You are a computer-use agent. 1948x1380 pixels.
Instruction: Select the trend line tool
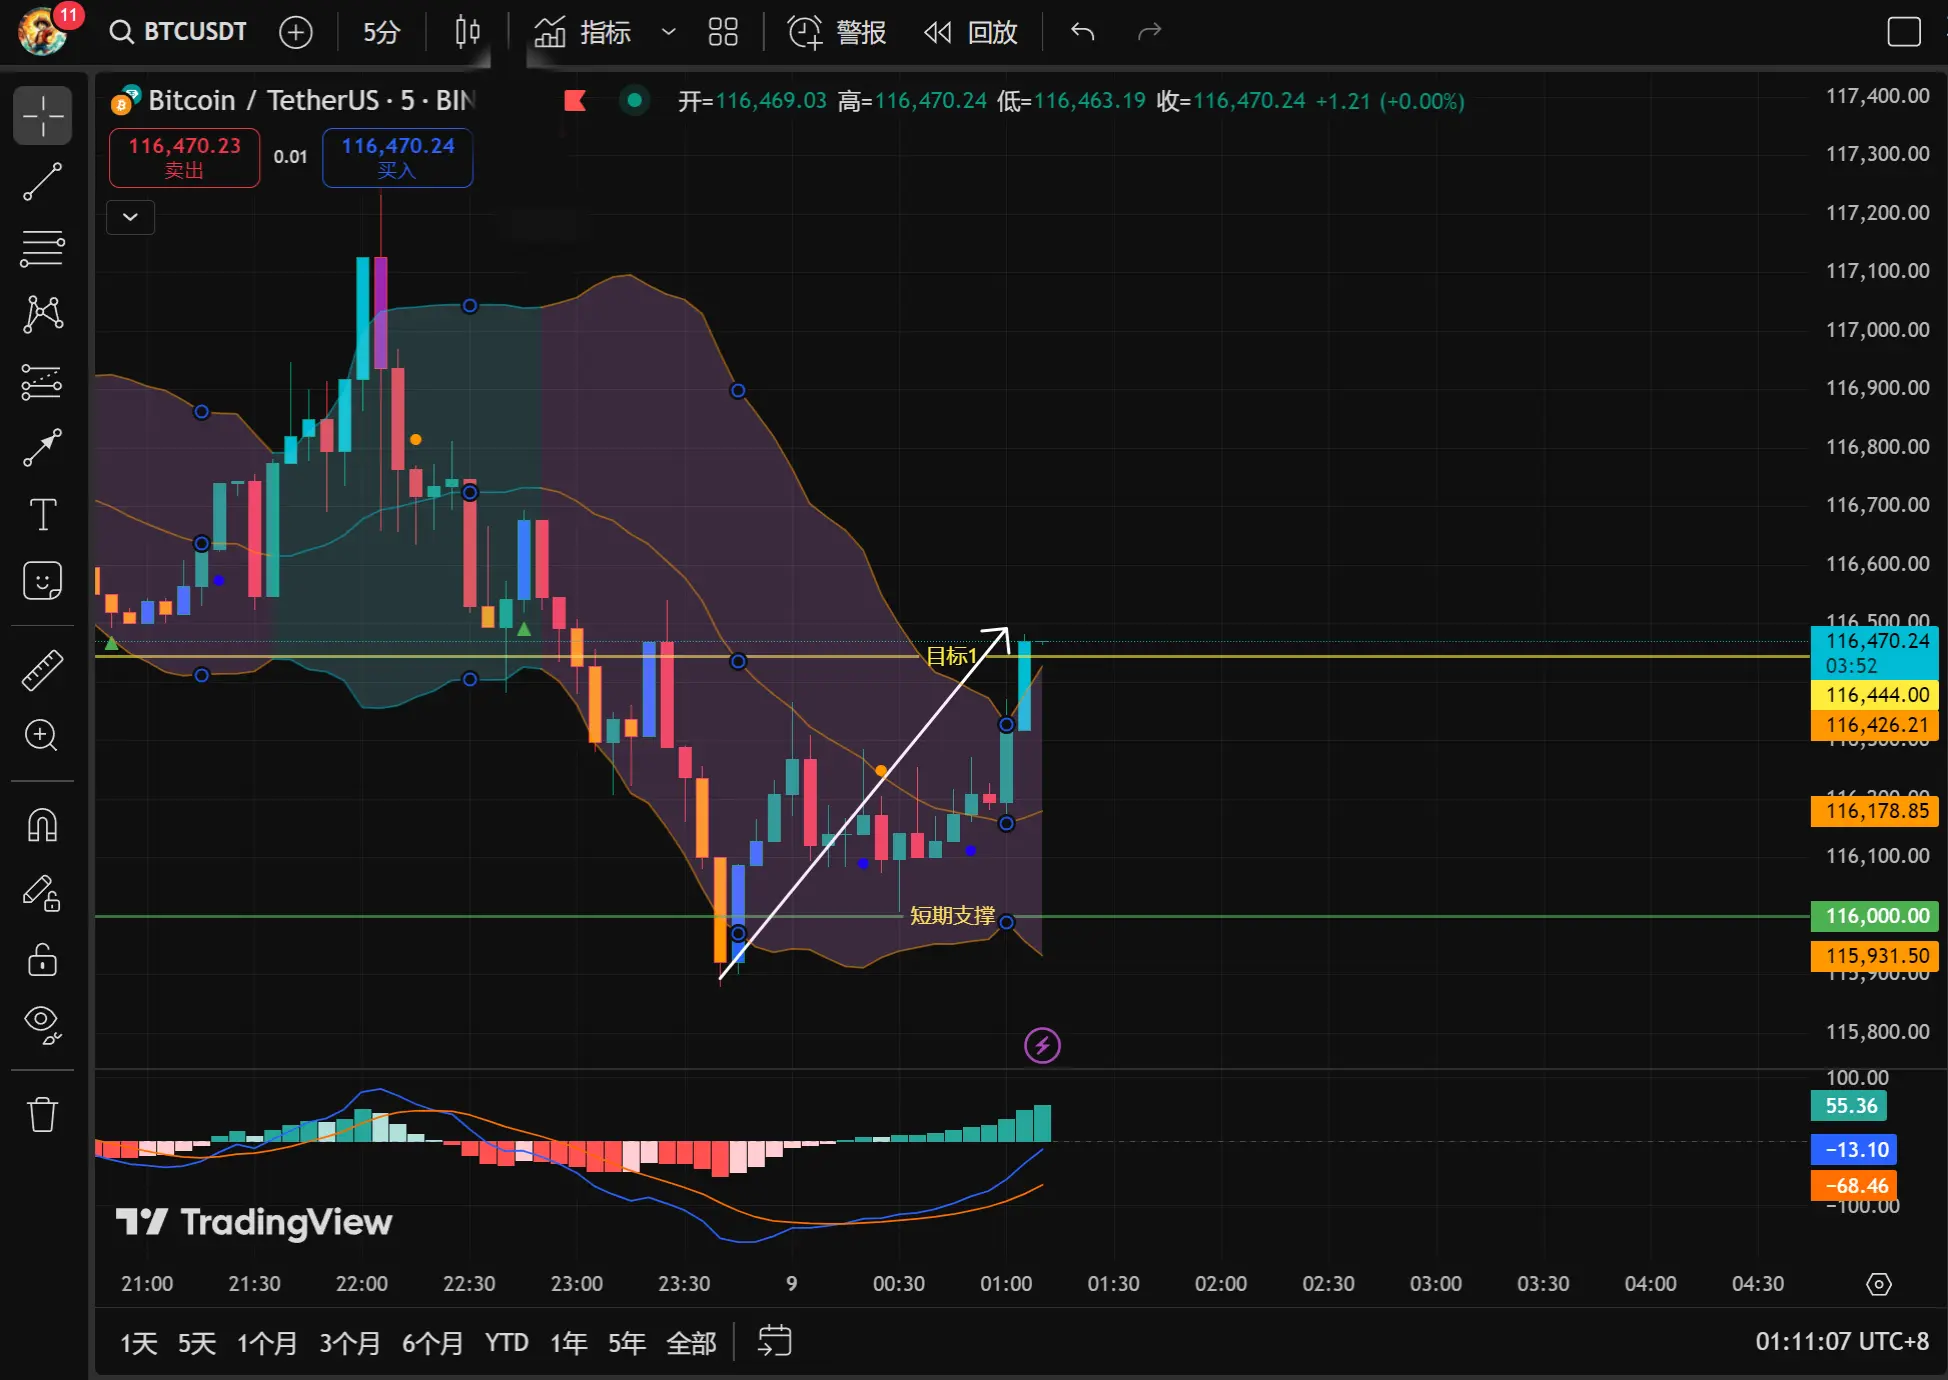[x=43, y=182]
